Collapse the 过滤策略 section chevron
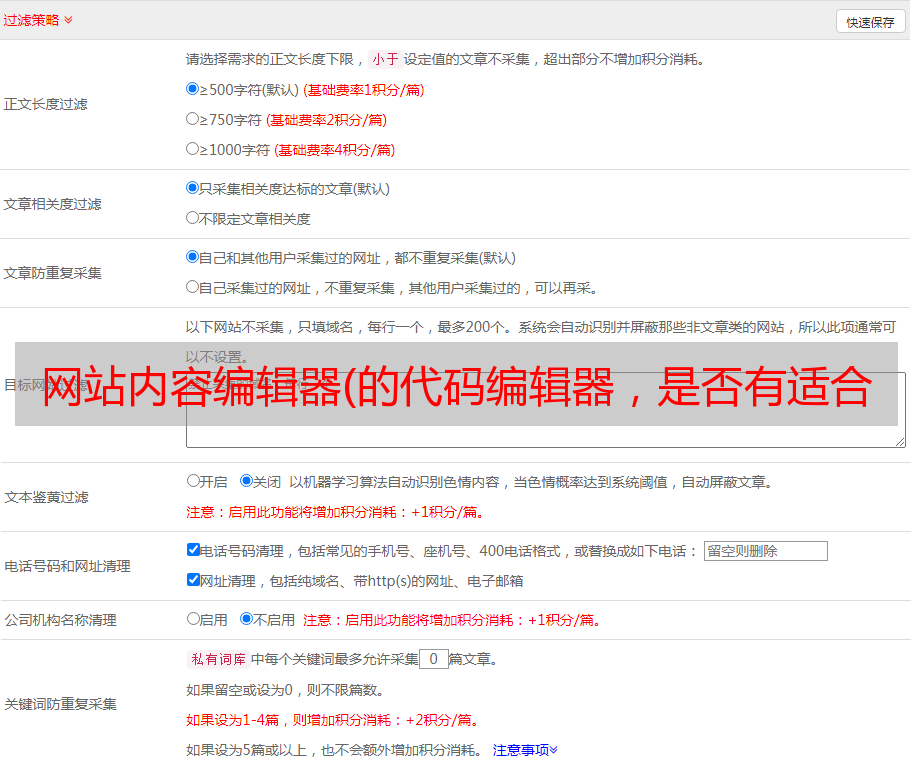 [68, 20]
